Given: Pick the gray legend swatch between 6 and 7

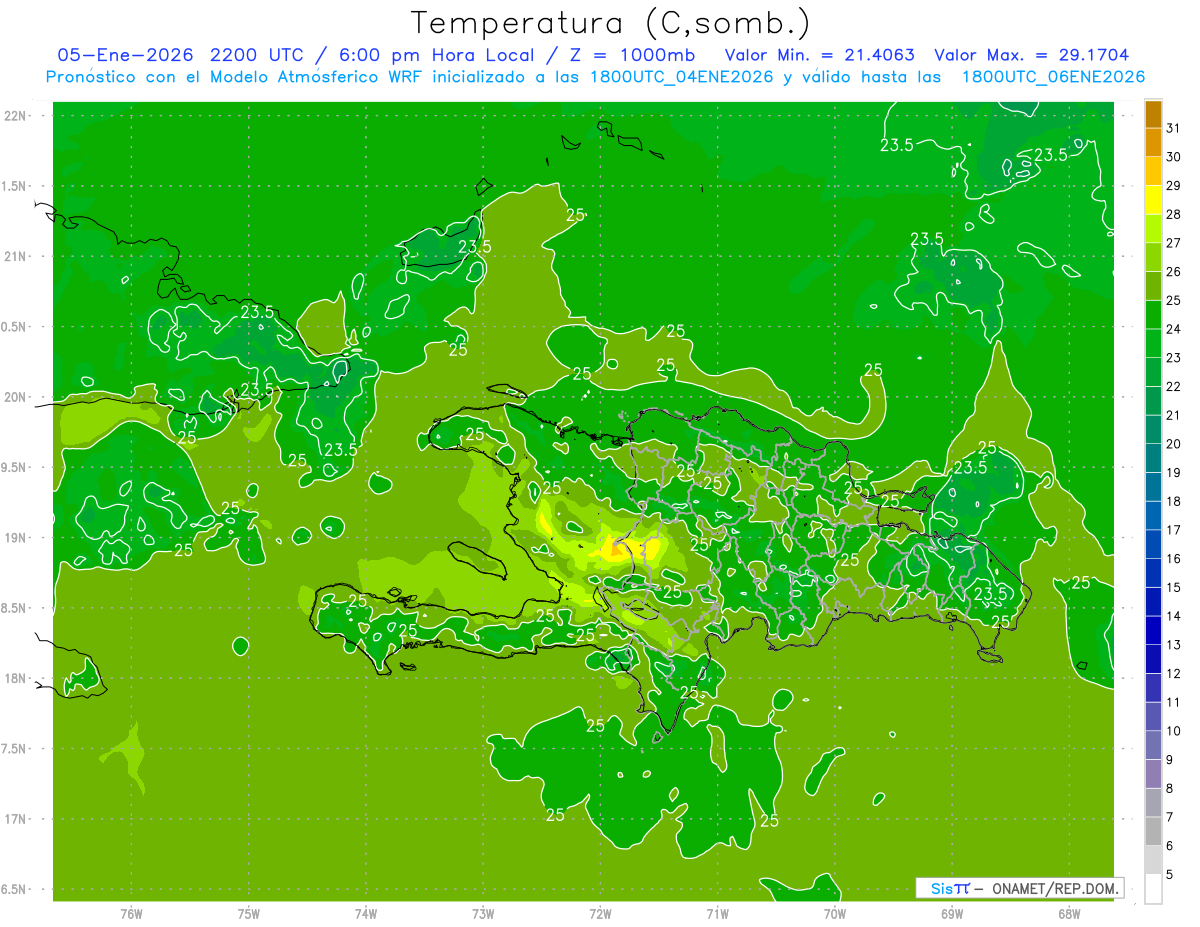Looking at the screenshot, I should pos(1153,831).
